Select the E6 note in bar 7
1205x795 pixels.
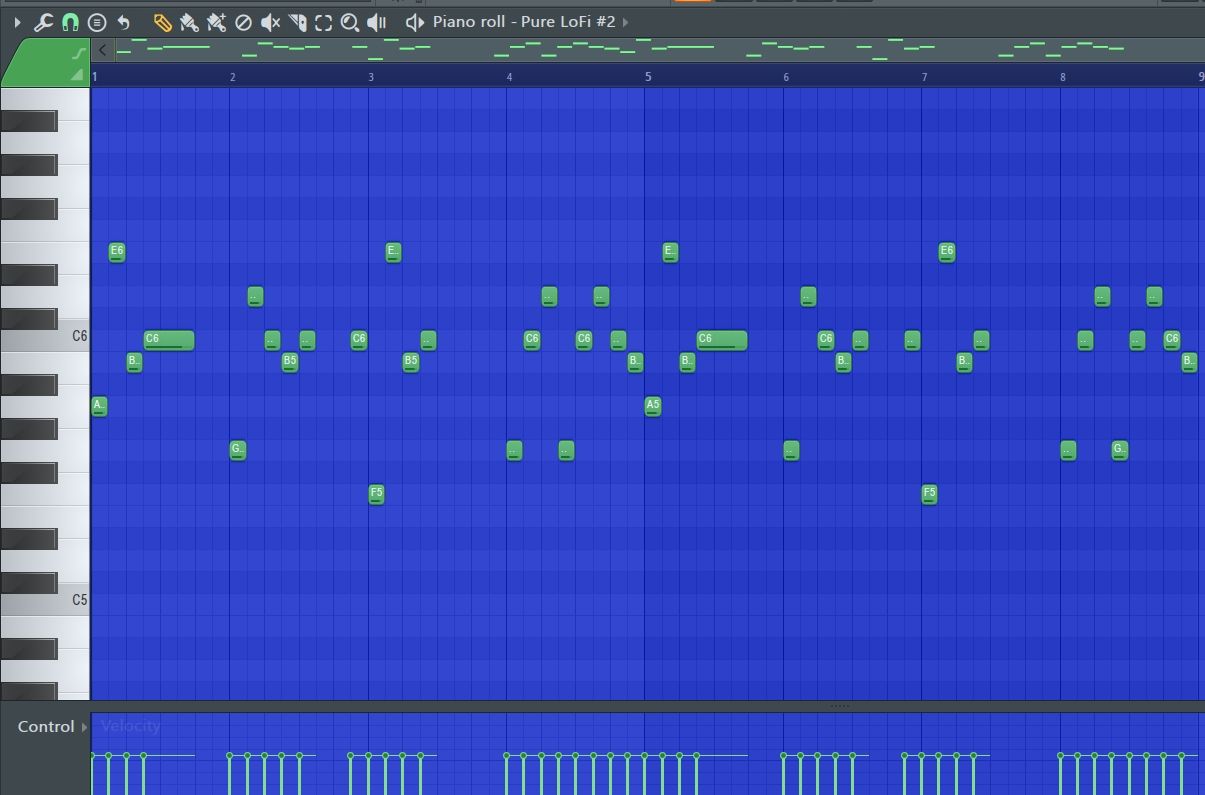947,252
